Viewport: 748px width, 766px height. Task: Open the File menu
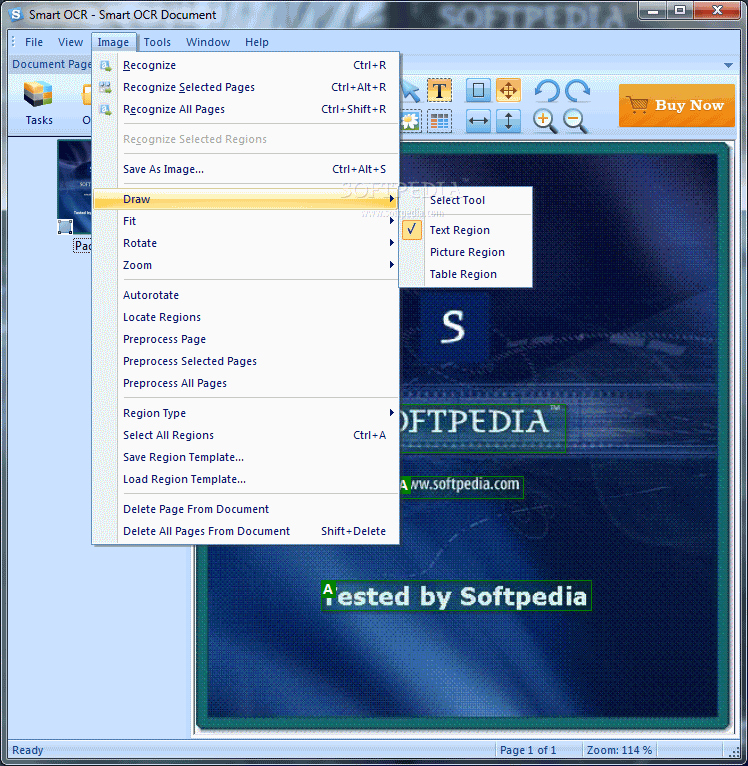[x=34, y=42]
